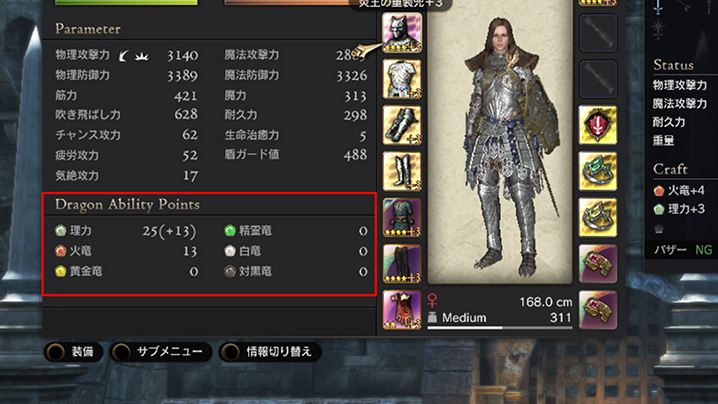Choose the red cape equipment slot
718x404 pixels.
point(402,310)
